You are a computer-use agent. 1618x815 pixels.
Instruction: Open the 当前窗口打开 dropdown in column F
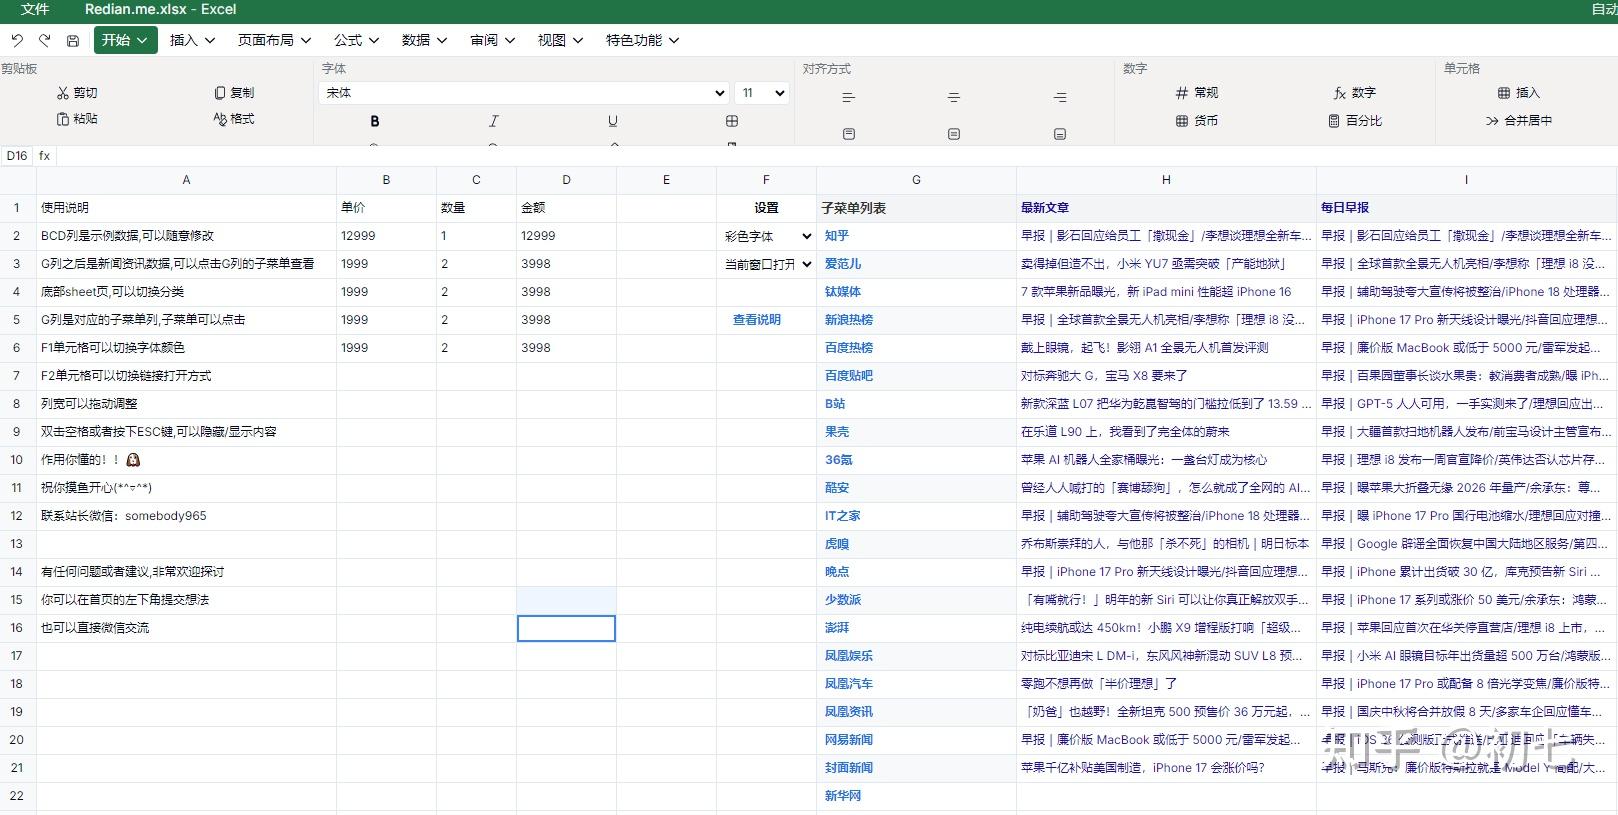(x=766, y=265)
